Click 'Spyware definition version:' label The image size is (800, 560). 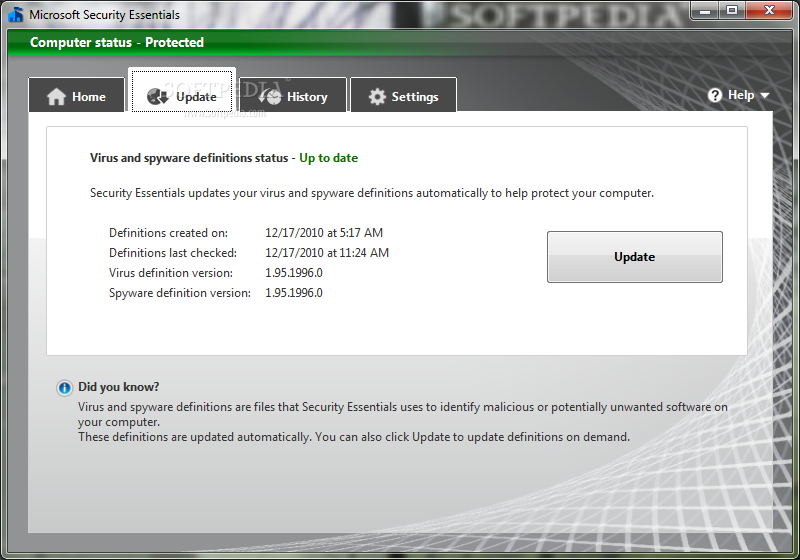[180, 293]
